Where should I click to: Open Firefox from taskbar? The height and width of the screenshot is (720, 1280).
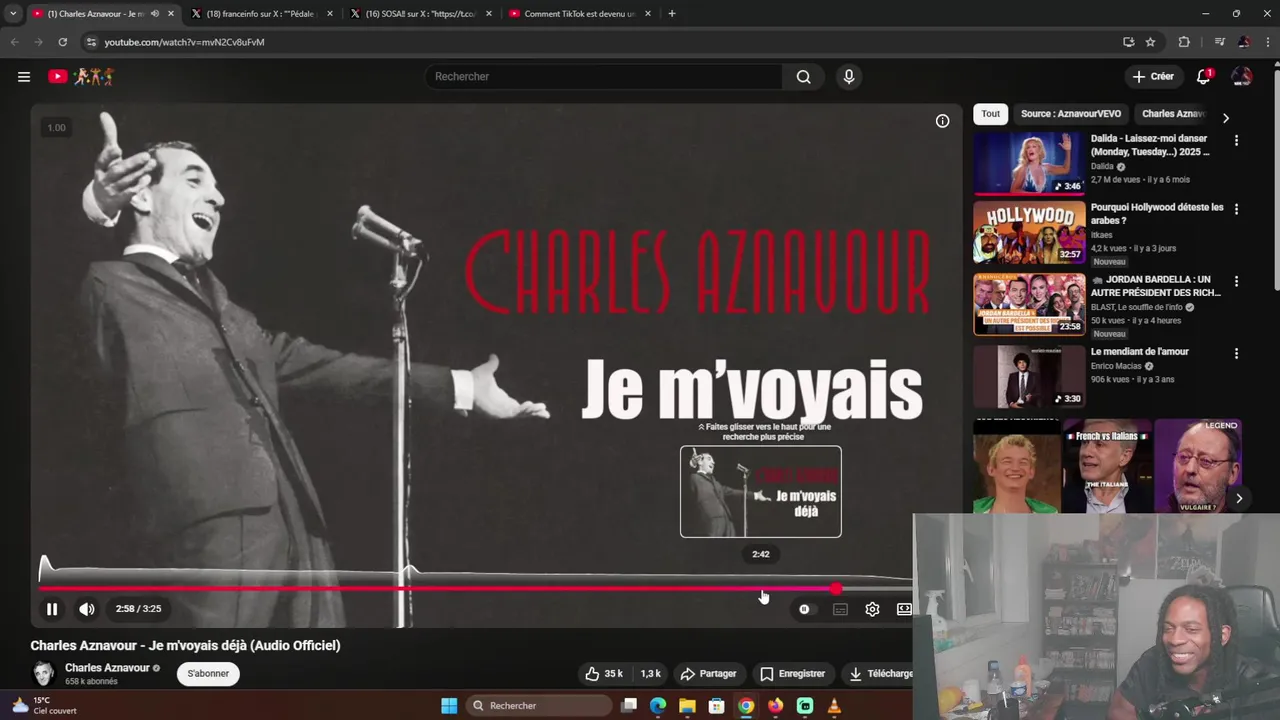[x=775, y=706]
